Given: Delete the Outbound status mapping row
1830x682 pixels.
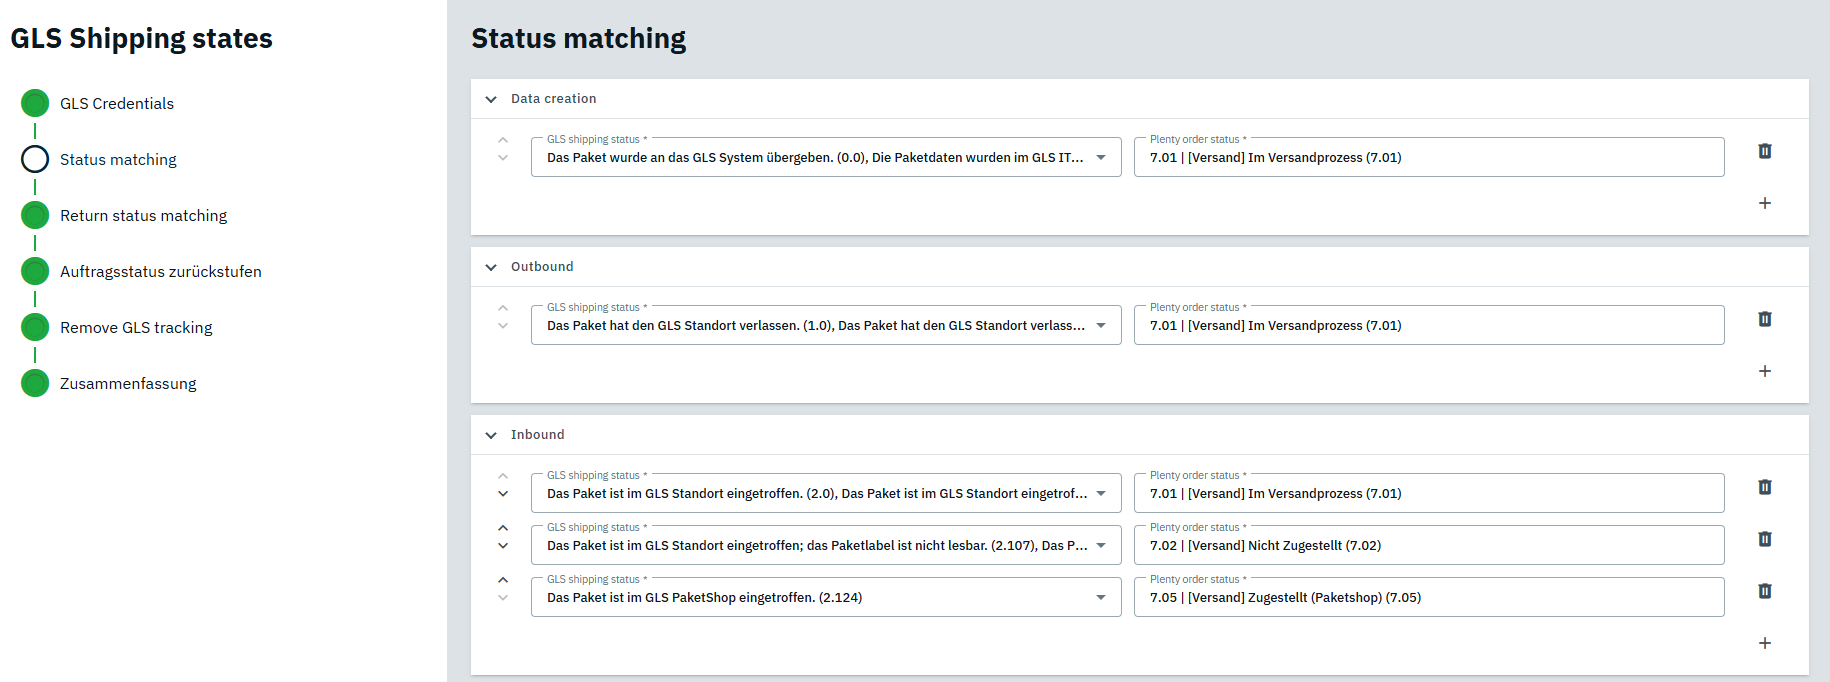Looking at the screenshot, I should click(1764, 319).
